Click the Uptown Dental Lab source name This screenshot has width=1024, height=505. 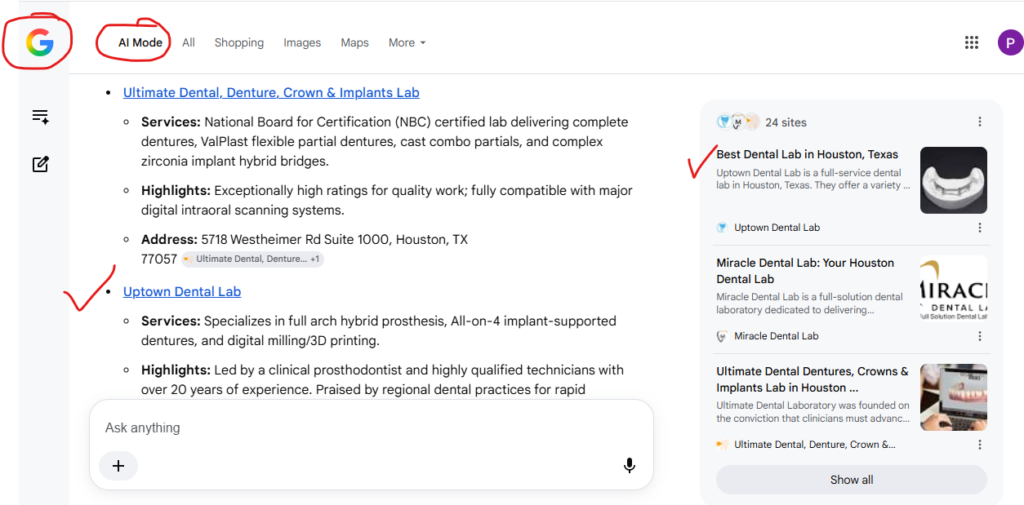point(777,227)
